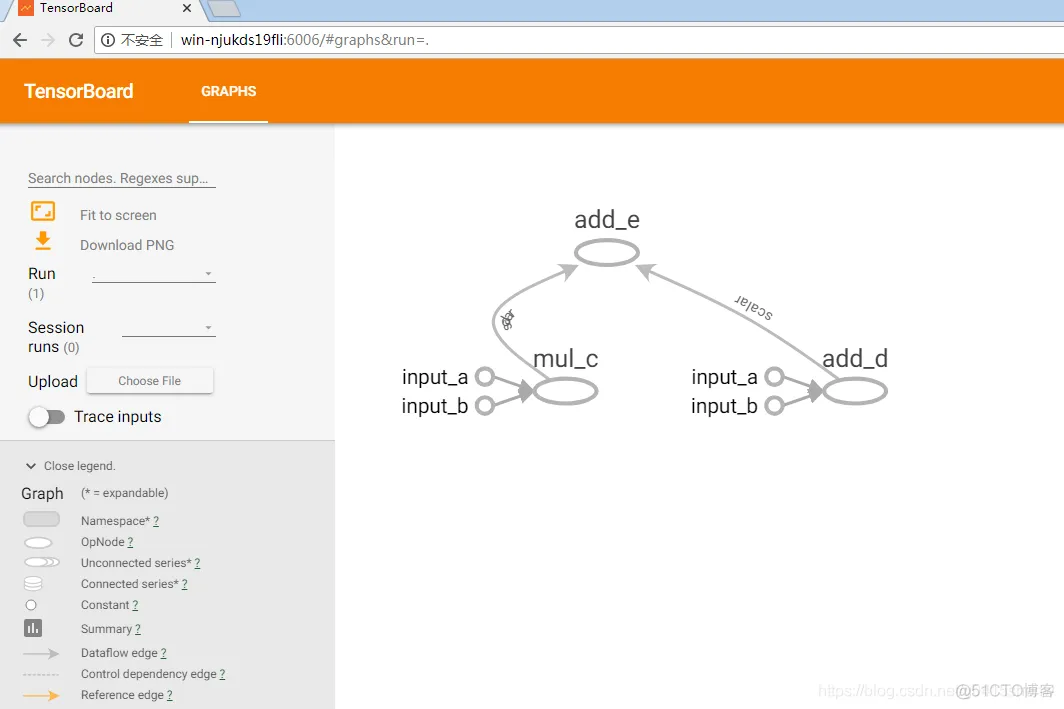Switch to the GRAPHS tab
Viewport: 1064px width, 709px height.
point(229,91)
